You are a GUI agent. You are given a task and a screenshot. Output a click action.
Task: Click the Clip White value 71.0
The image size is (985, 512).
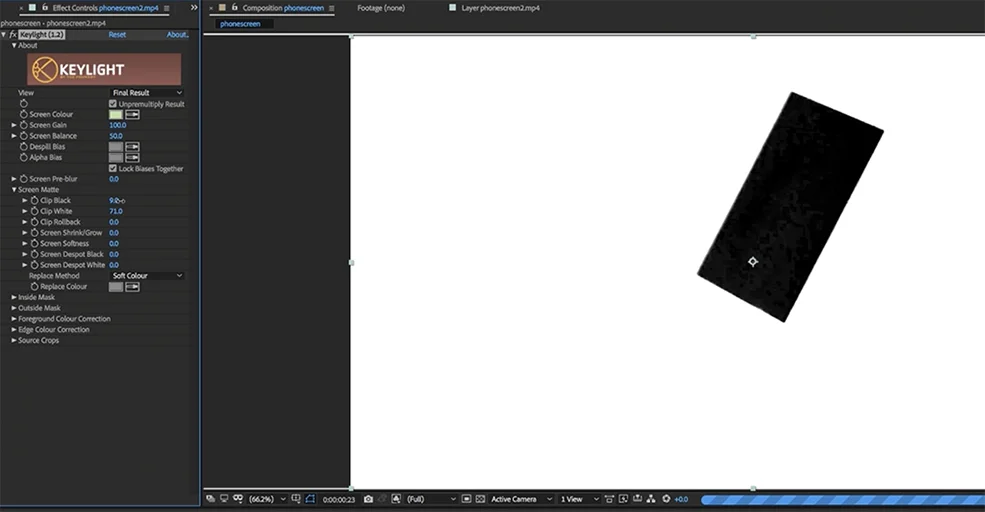[116, 211]
